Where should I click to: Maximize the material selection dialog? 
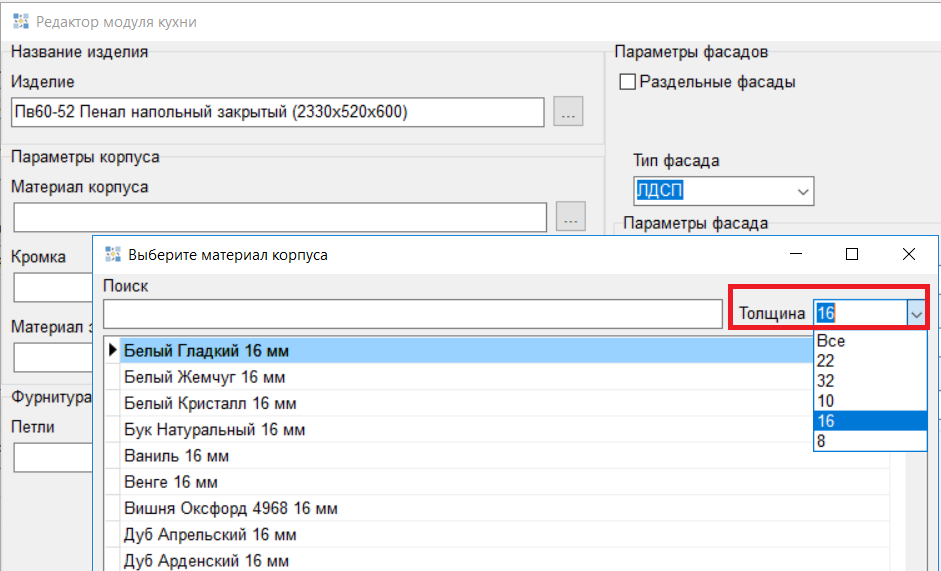pos(852,255)
